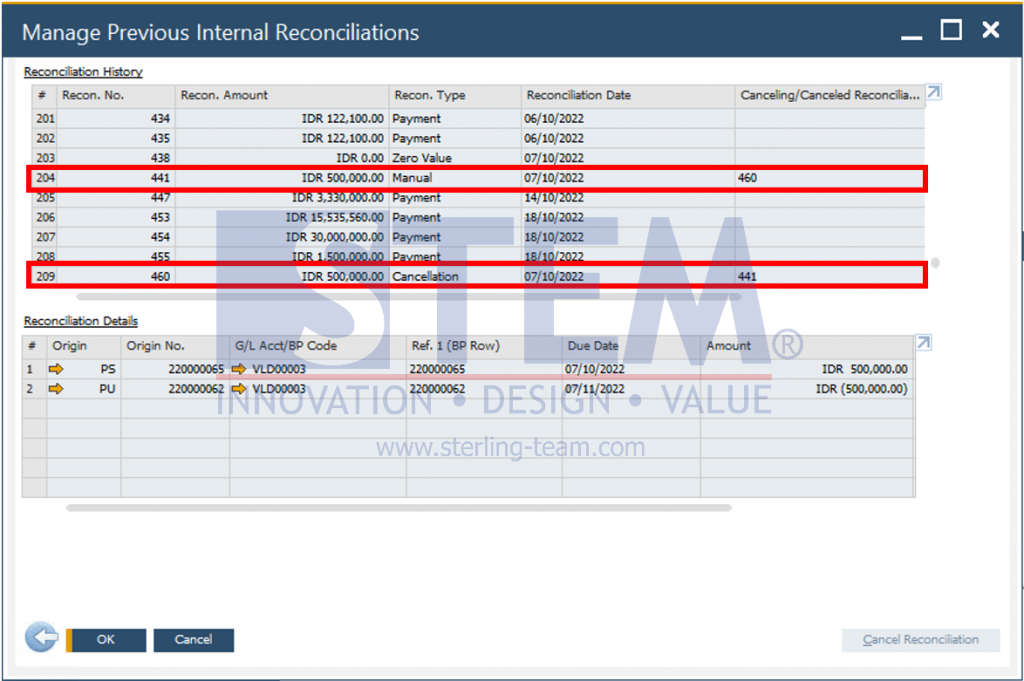Click the Cancel Reconciliation button
The width and height of the screenshot is (1024, 681).
pos(920,640)
